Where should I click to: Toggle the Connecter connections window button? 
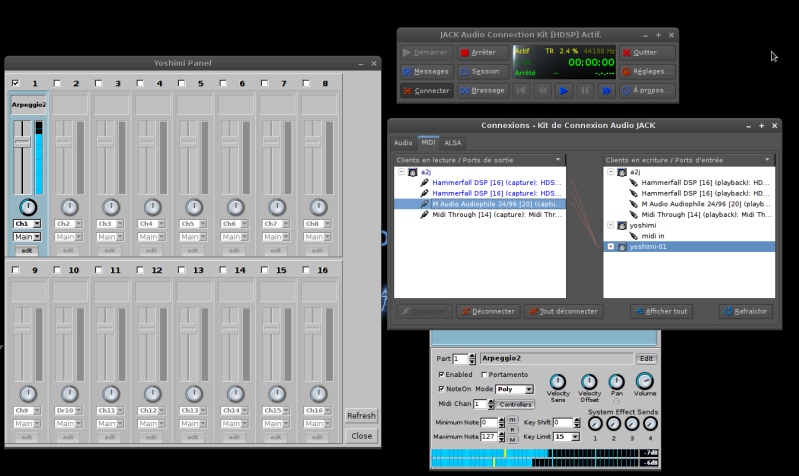[425, 91]
